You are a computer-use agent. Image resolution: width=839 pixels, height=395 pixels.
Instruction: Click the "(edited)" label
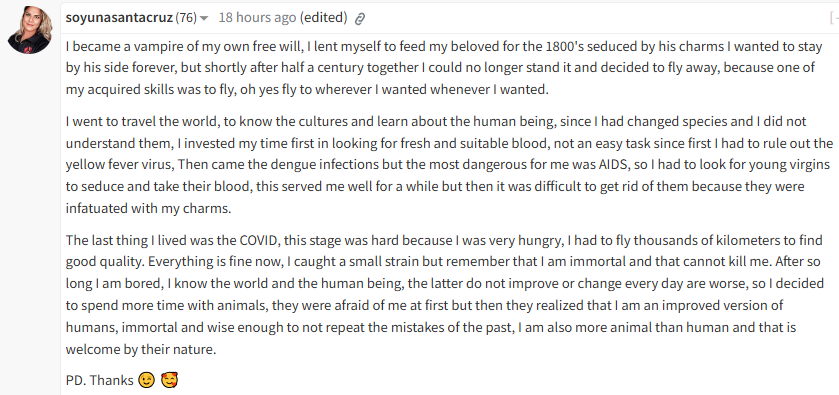coord(323,18)
